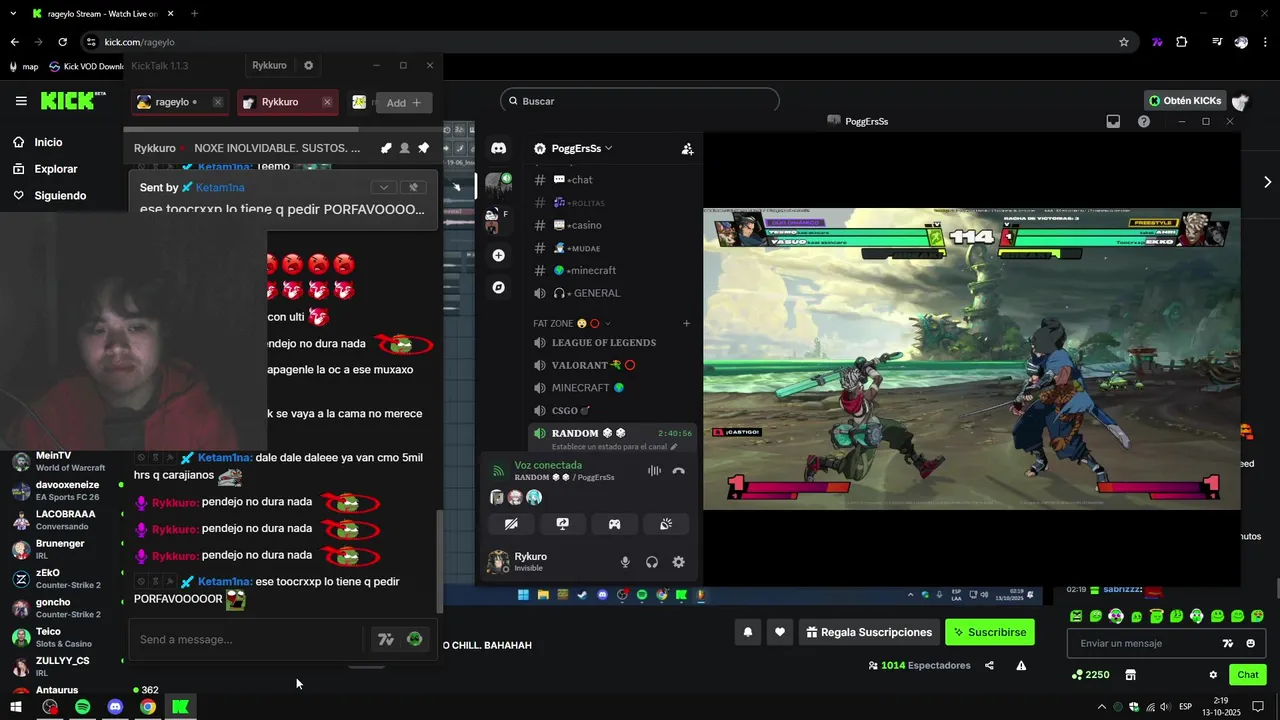Open moderator actions rocket icon in KickTalk header
Image resolution: width=1280 pixels, height=720 pixels.
(x=386, y=148)
